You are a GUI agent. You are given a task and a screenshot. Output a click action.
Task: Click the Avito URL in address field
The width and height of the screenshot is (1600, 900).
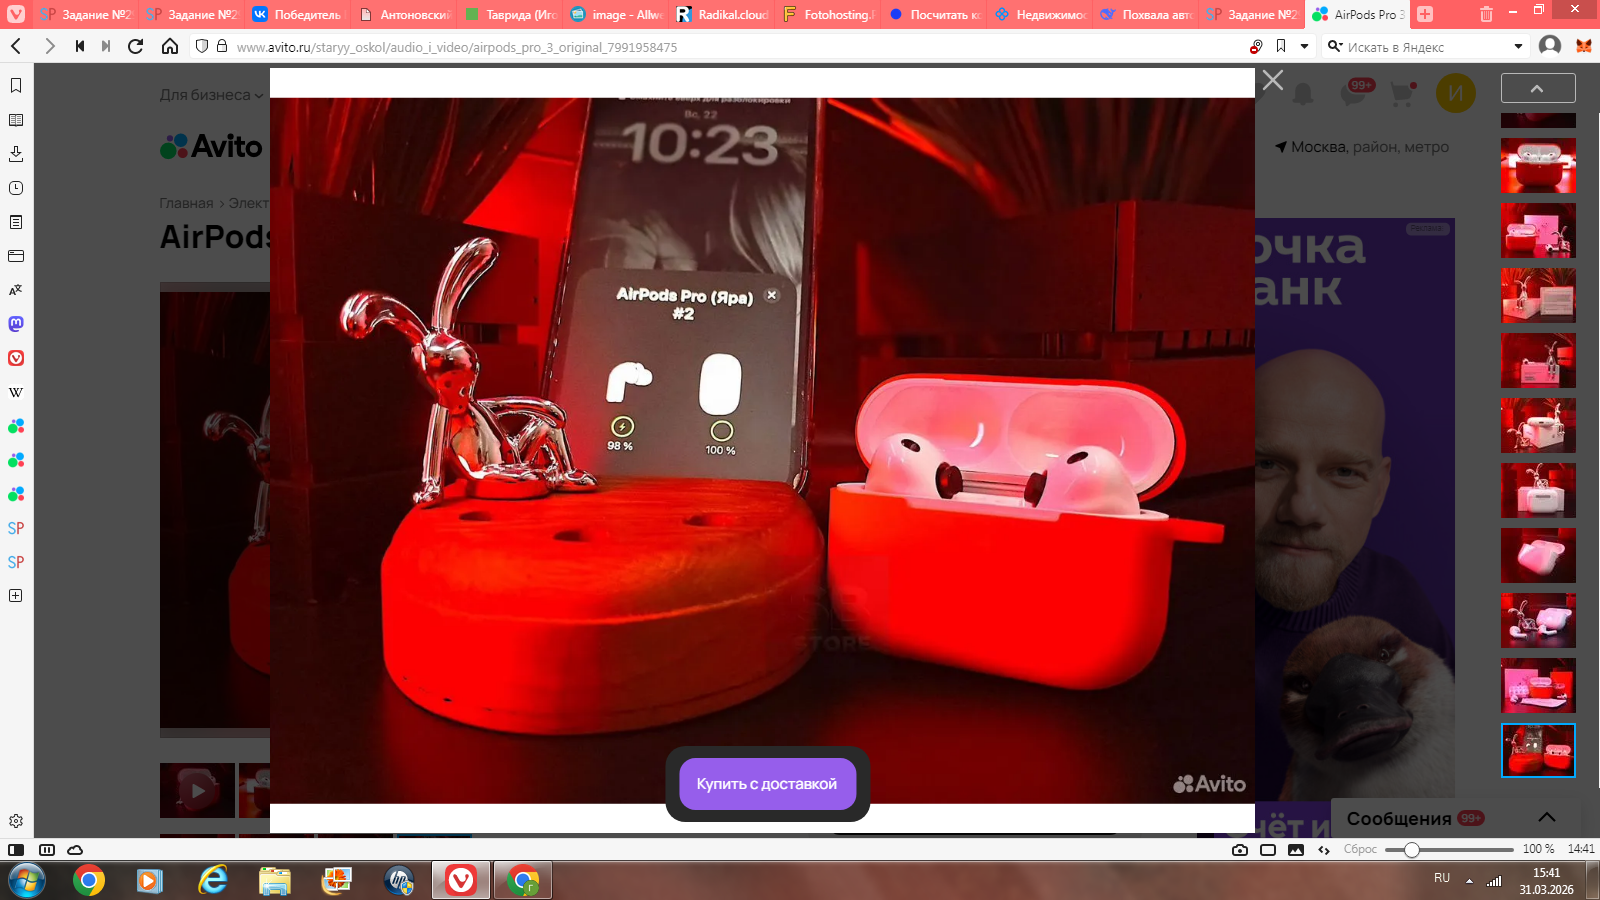coord(457,47)
